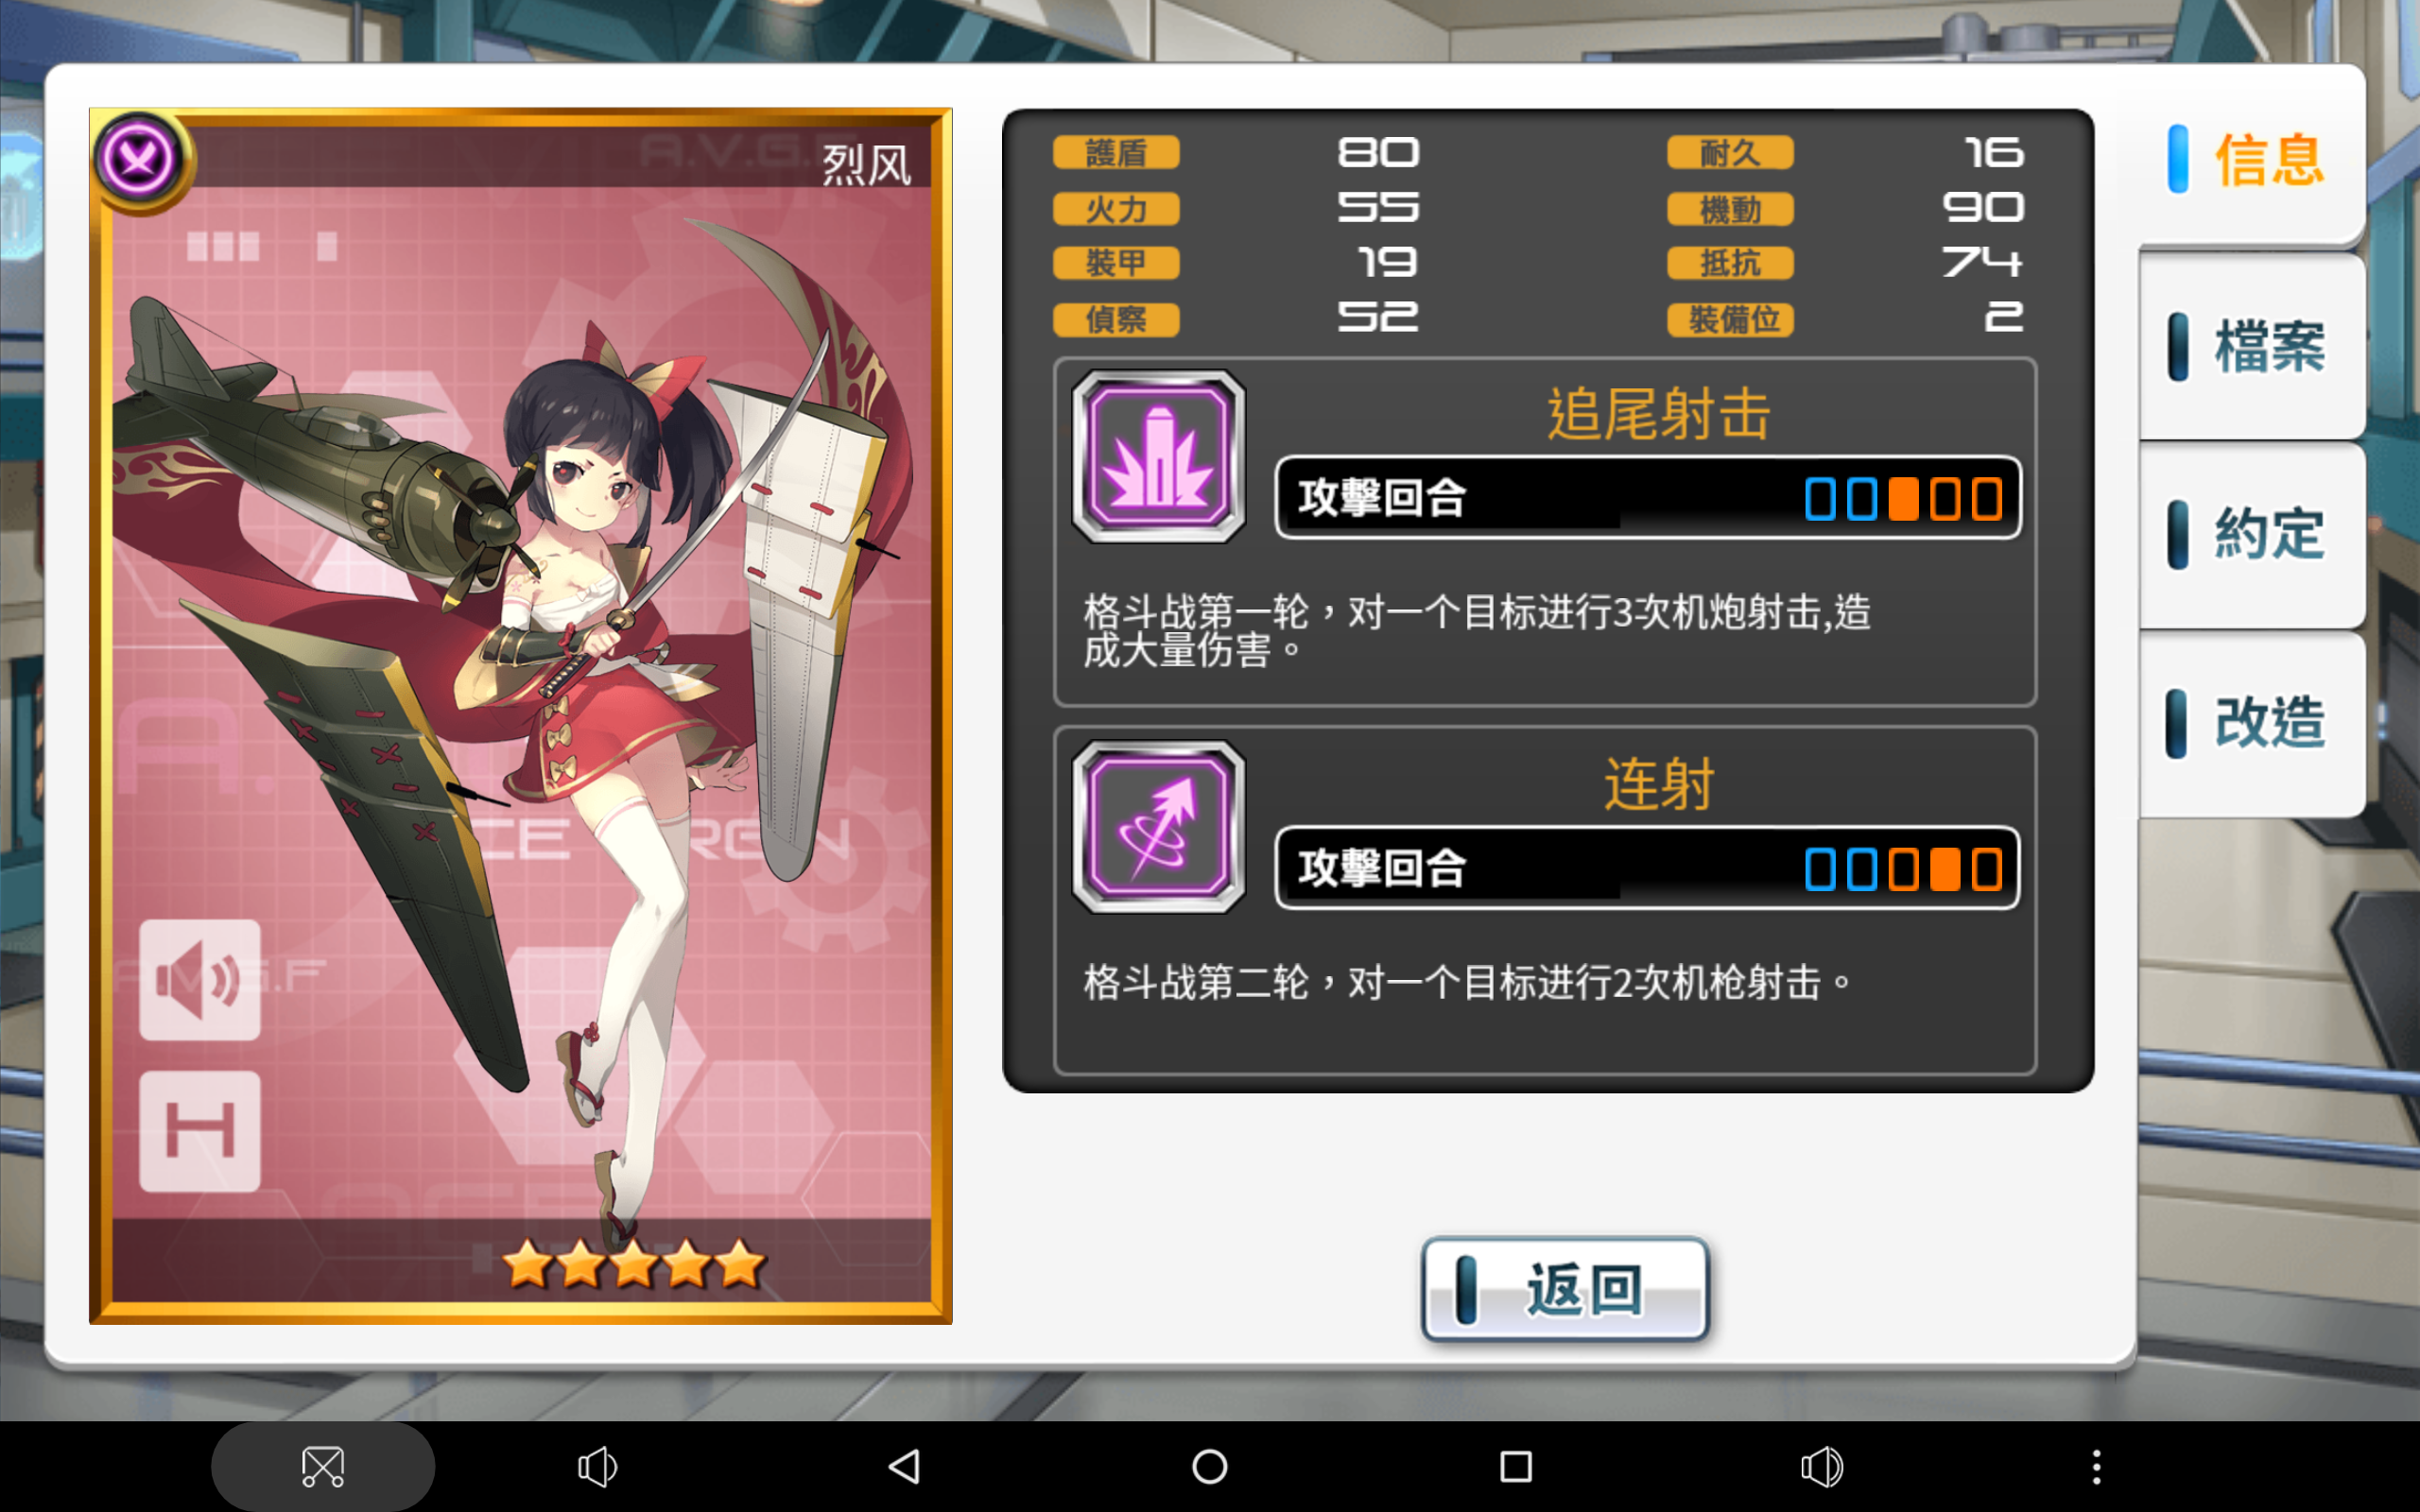Tap the Android home circle

[1210, 1467]
